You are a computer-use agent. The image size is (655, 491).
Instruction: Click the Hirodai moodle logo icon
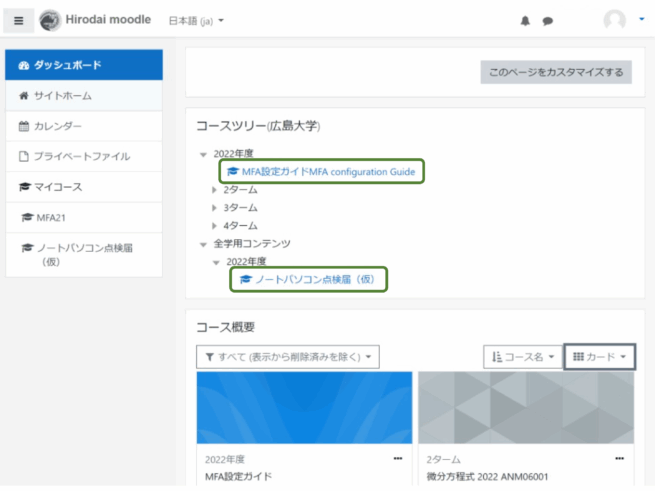click(50, 20)
